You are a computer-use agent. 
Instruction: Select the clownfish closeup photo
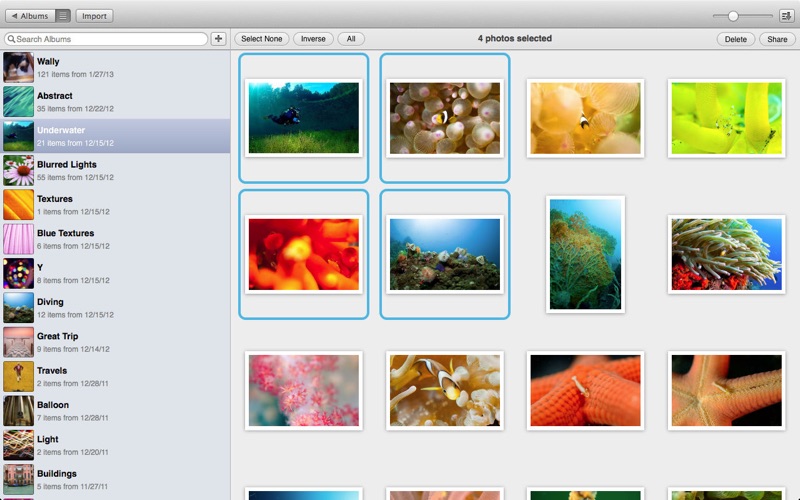445,390
